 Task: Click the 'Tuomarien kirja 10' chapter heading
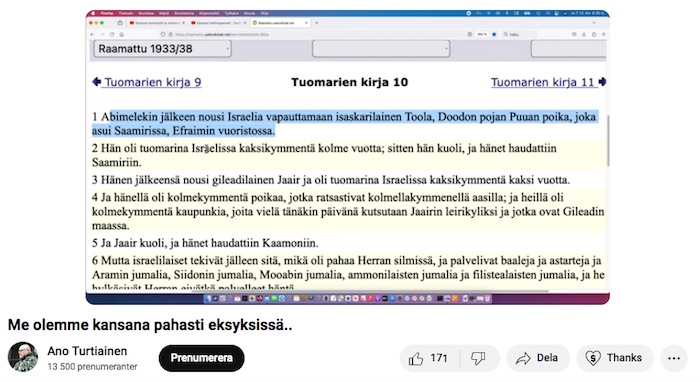pos(350,82)
